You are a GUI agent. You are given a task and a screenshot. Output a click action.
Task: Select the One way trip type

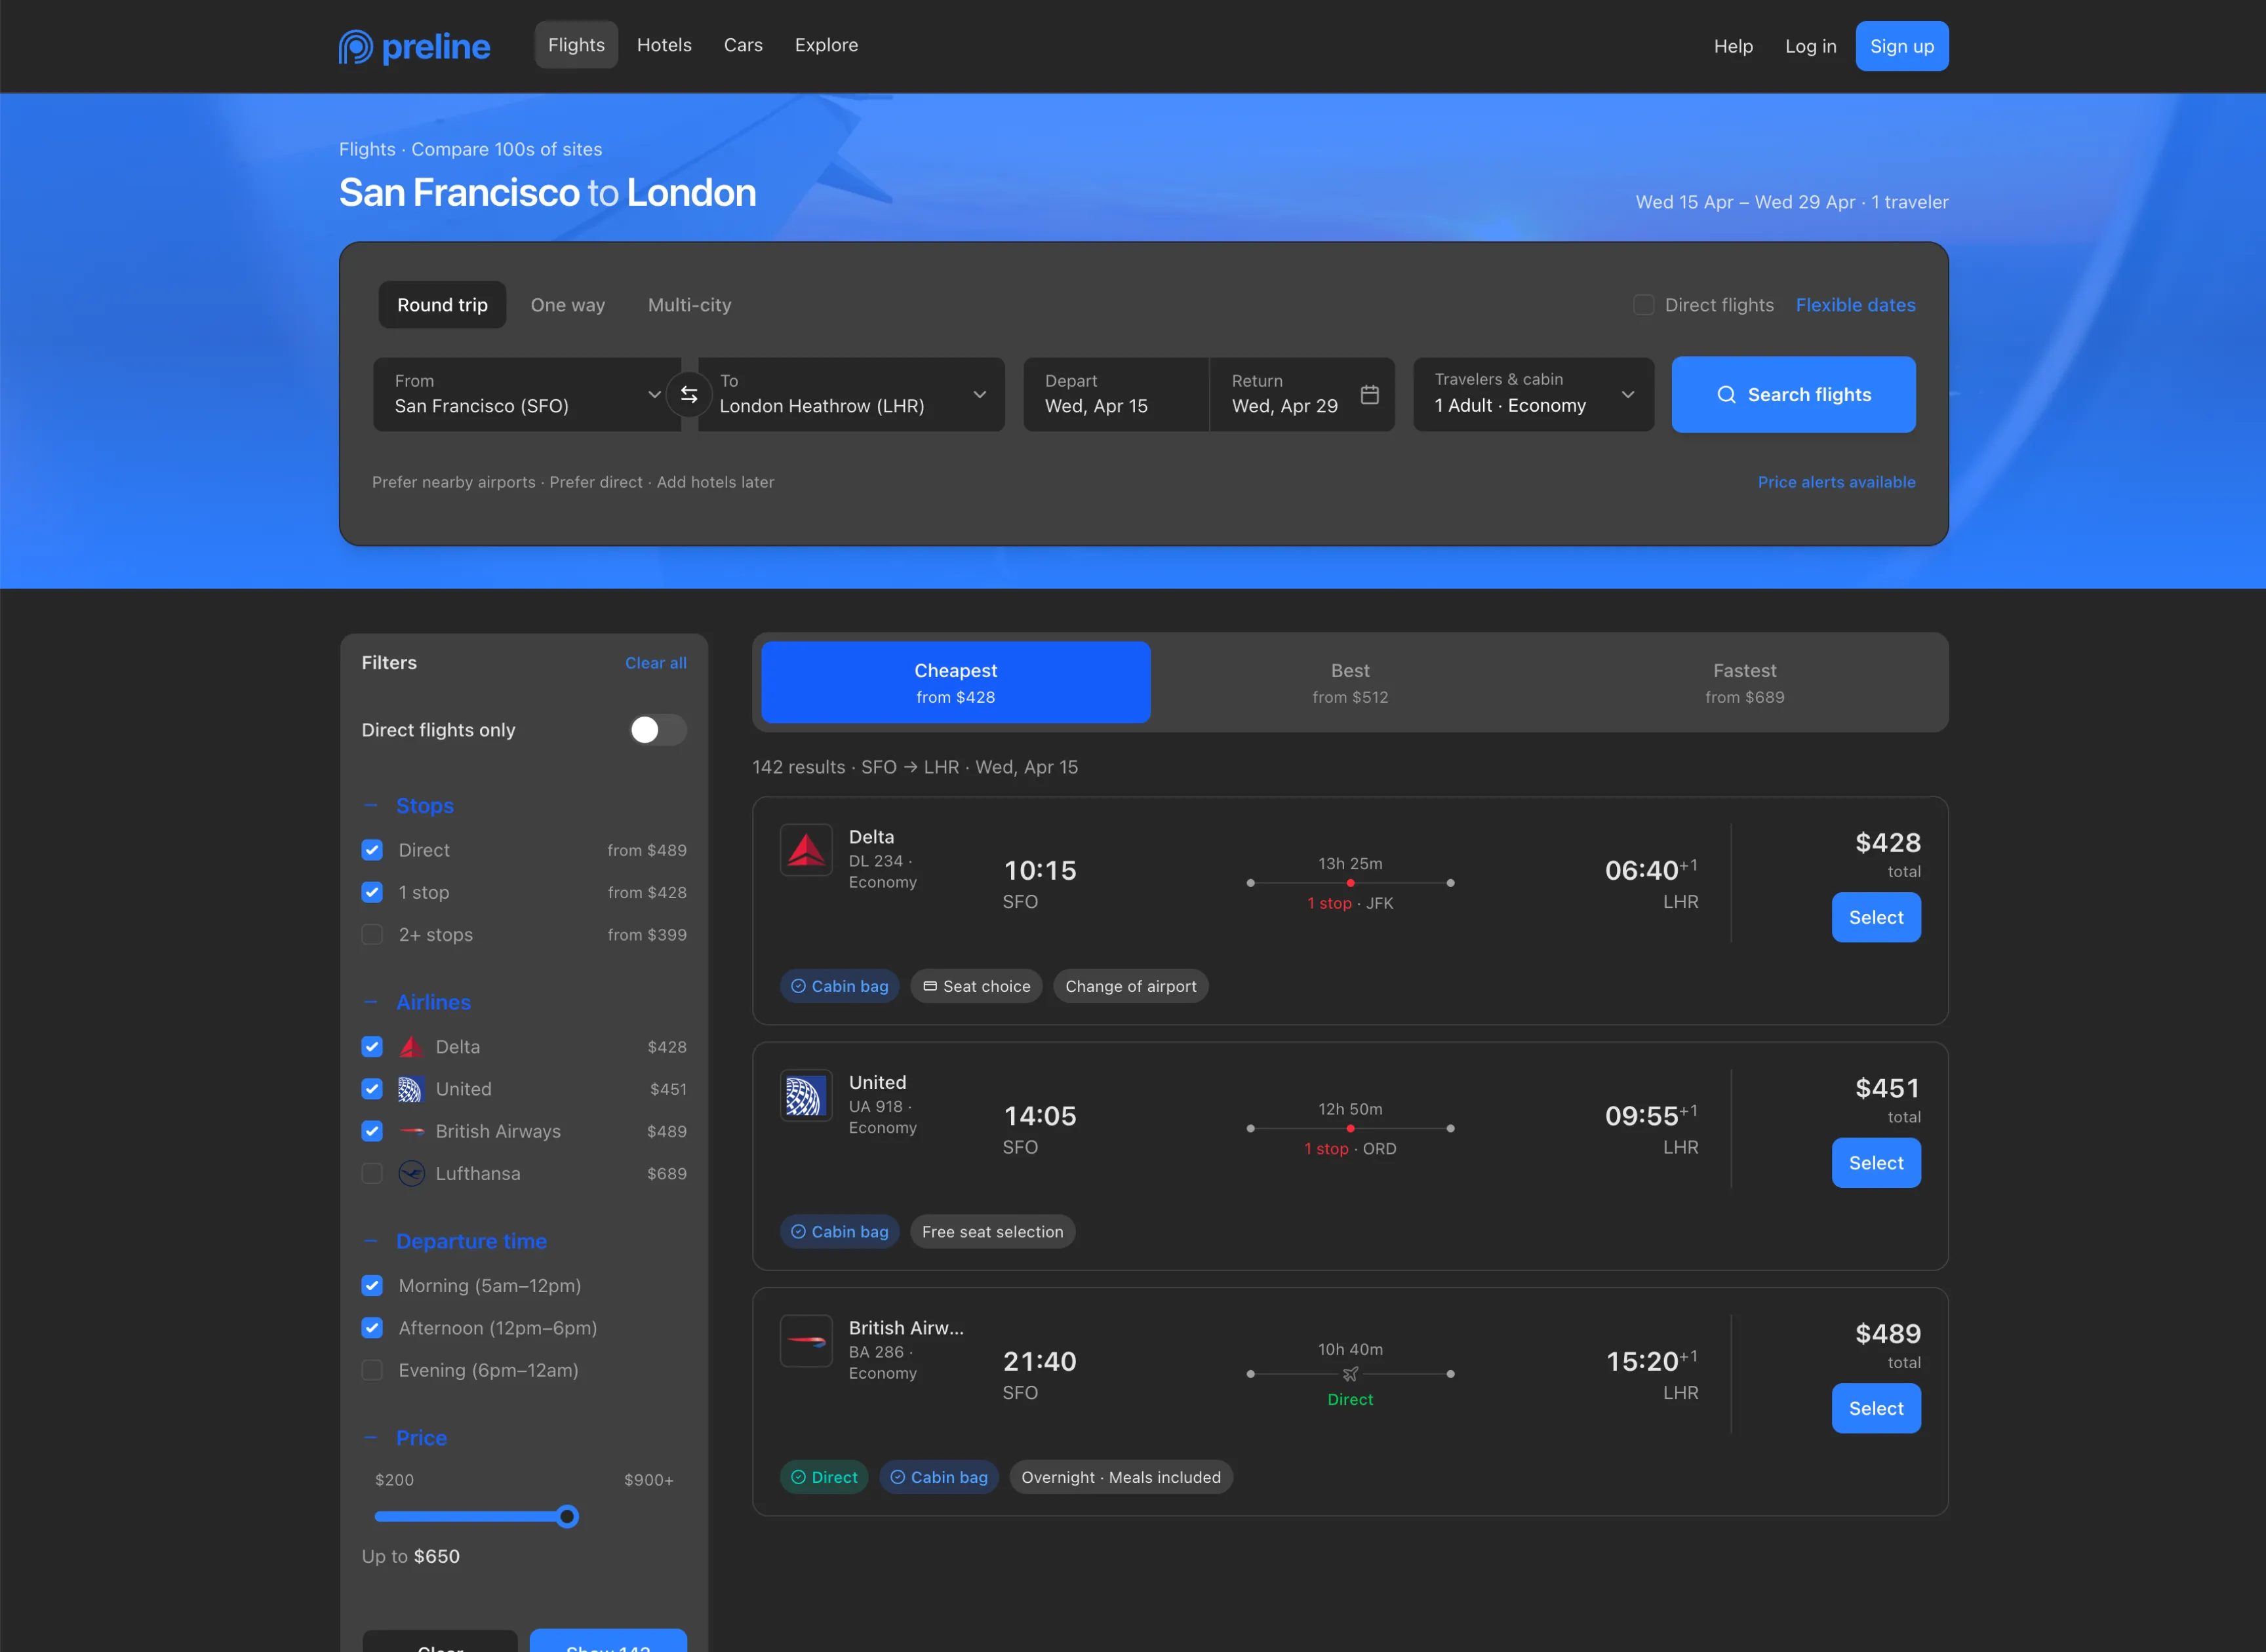tap(568, 305)
